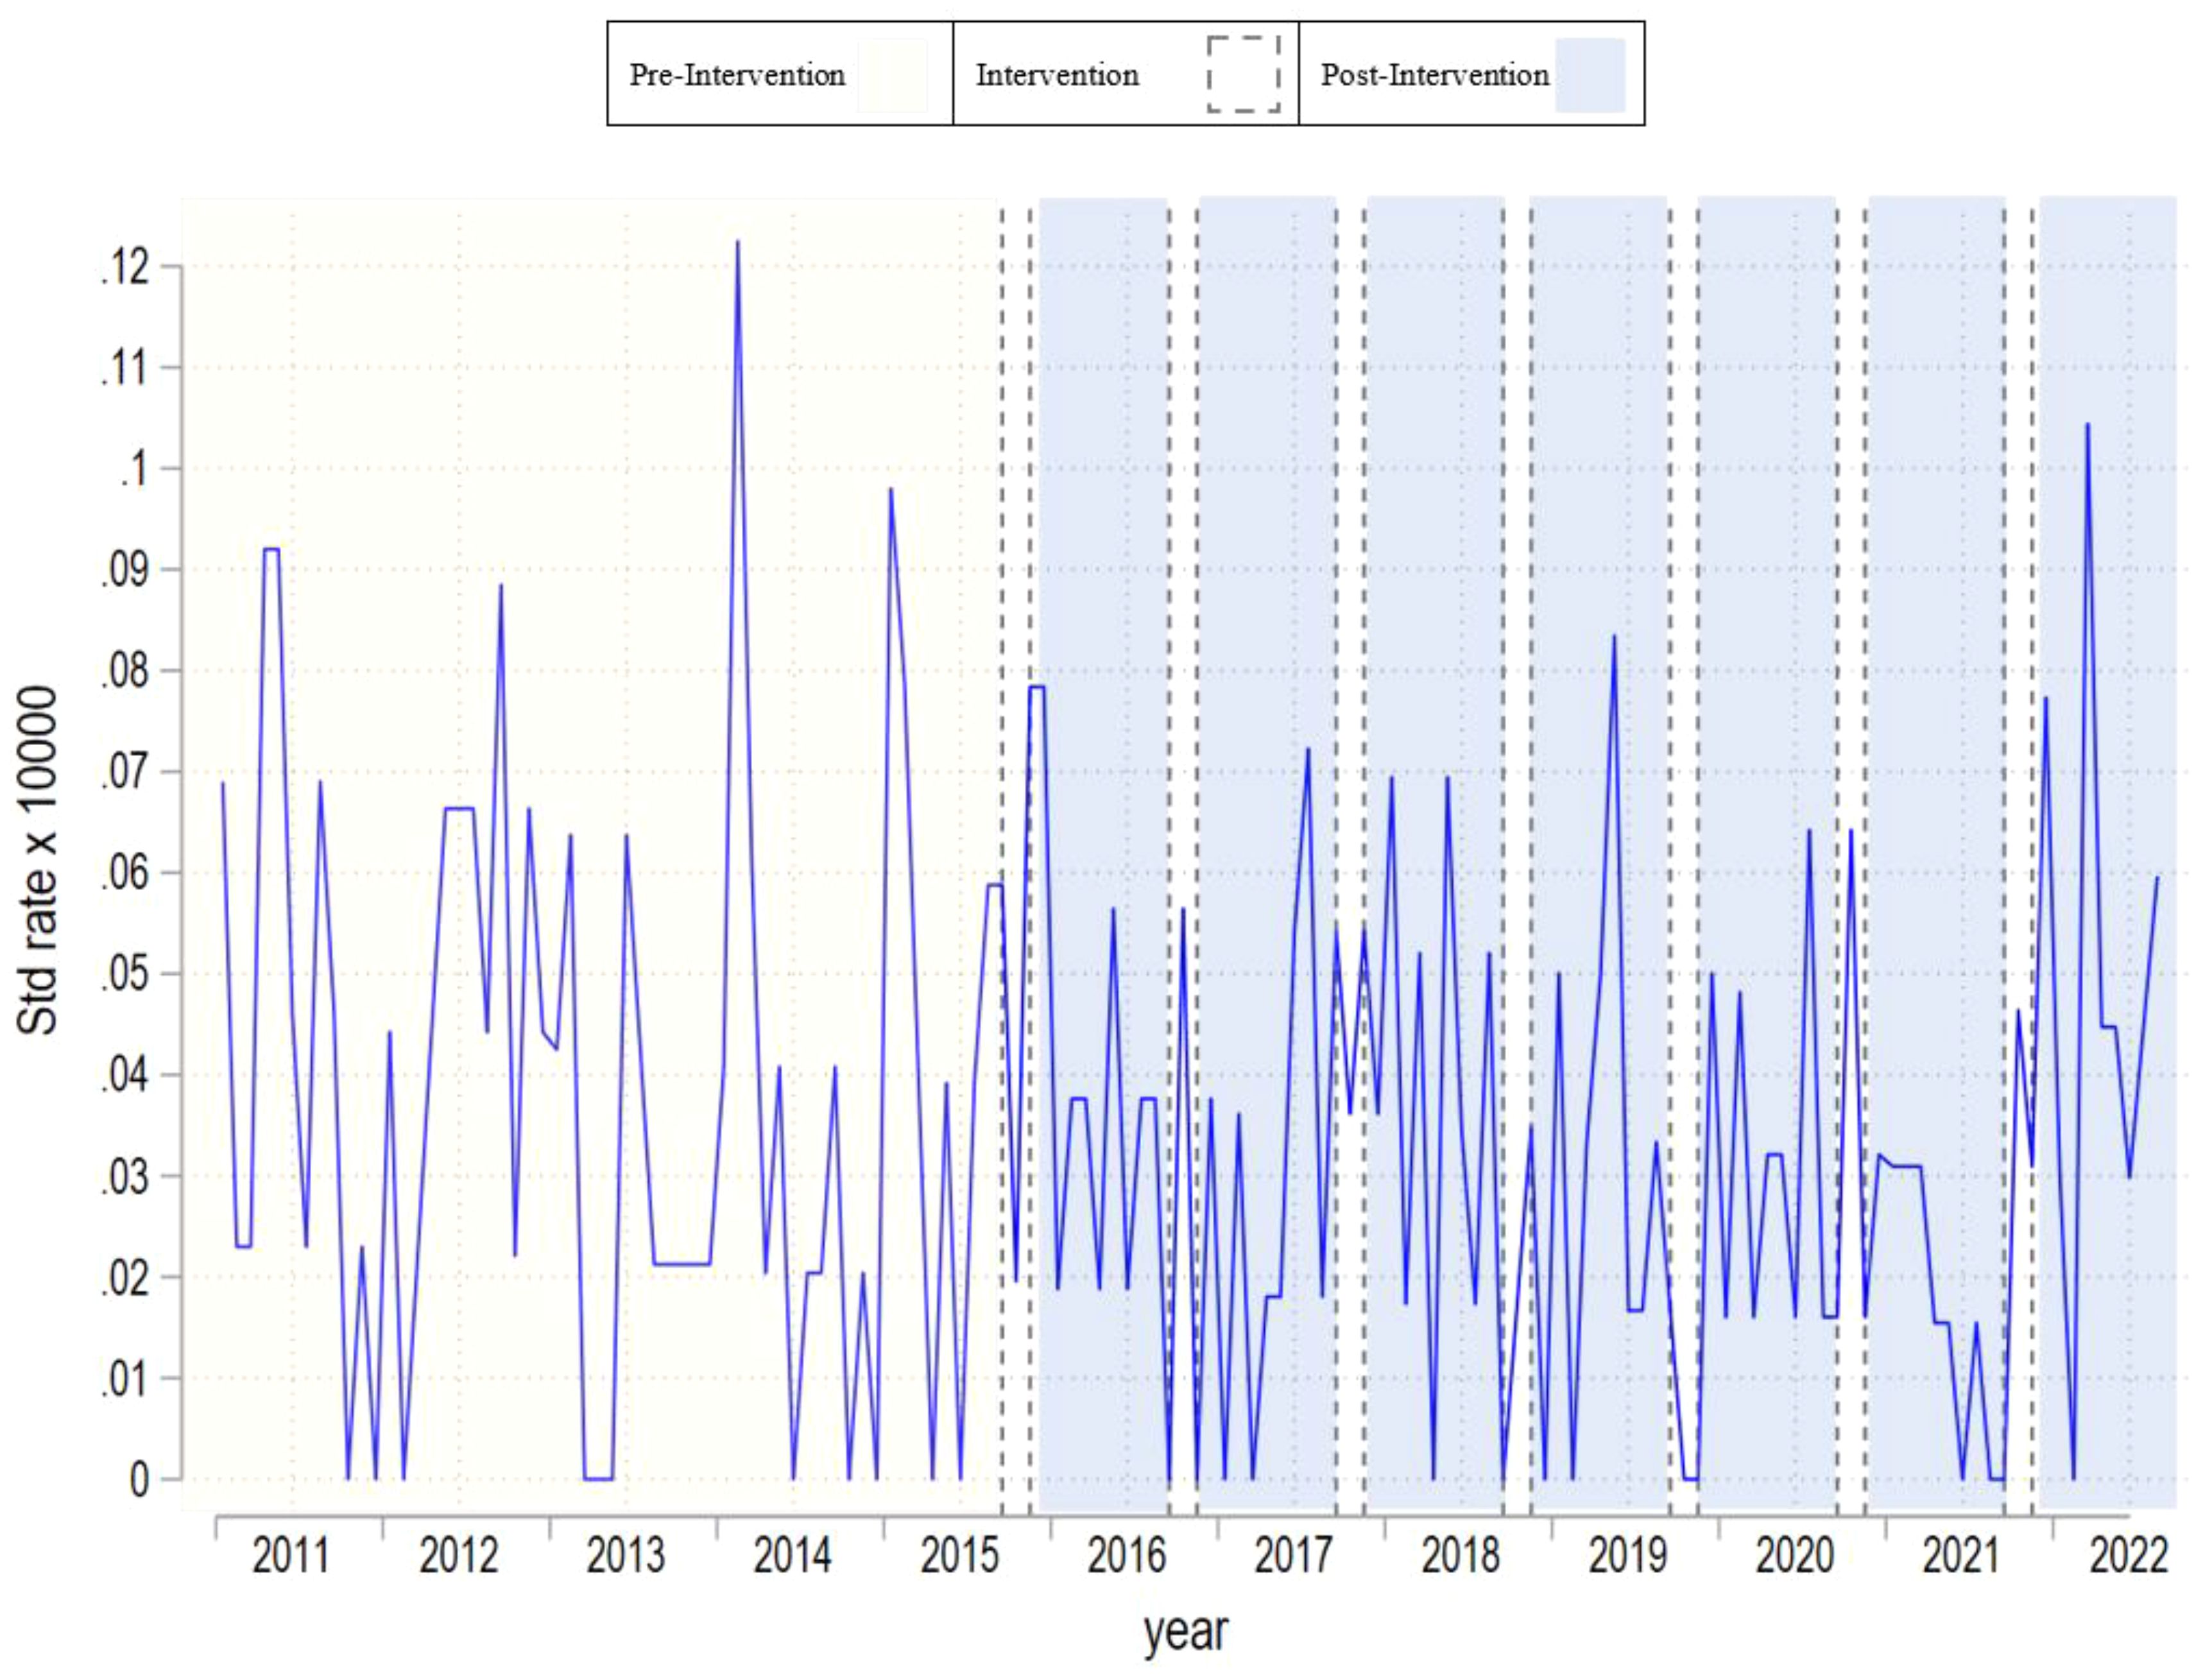The width and height of the screenshot is (2212, 1677).
Task: Click the Post-Intervention blue legend swatch
Action: [x=1590, y=75]
